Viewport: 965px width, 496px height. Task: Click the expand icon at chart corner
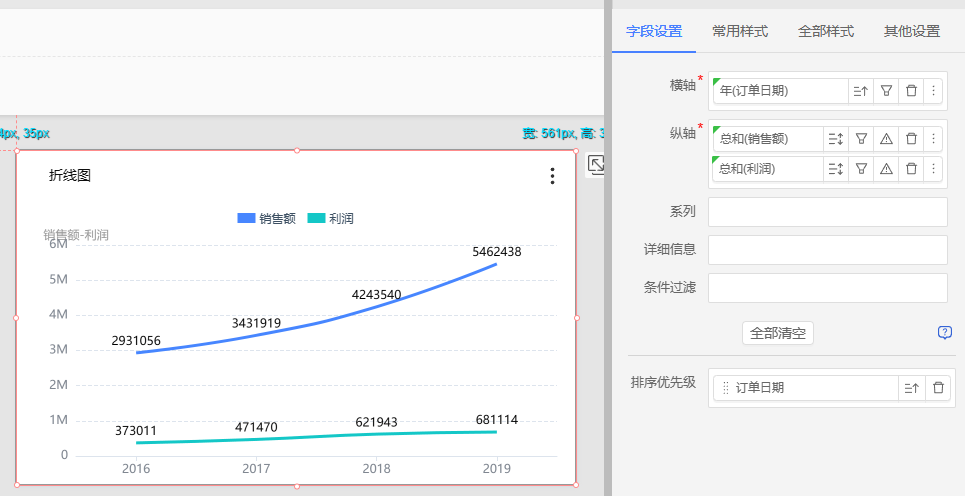click(x=595, y=165)
